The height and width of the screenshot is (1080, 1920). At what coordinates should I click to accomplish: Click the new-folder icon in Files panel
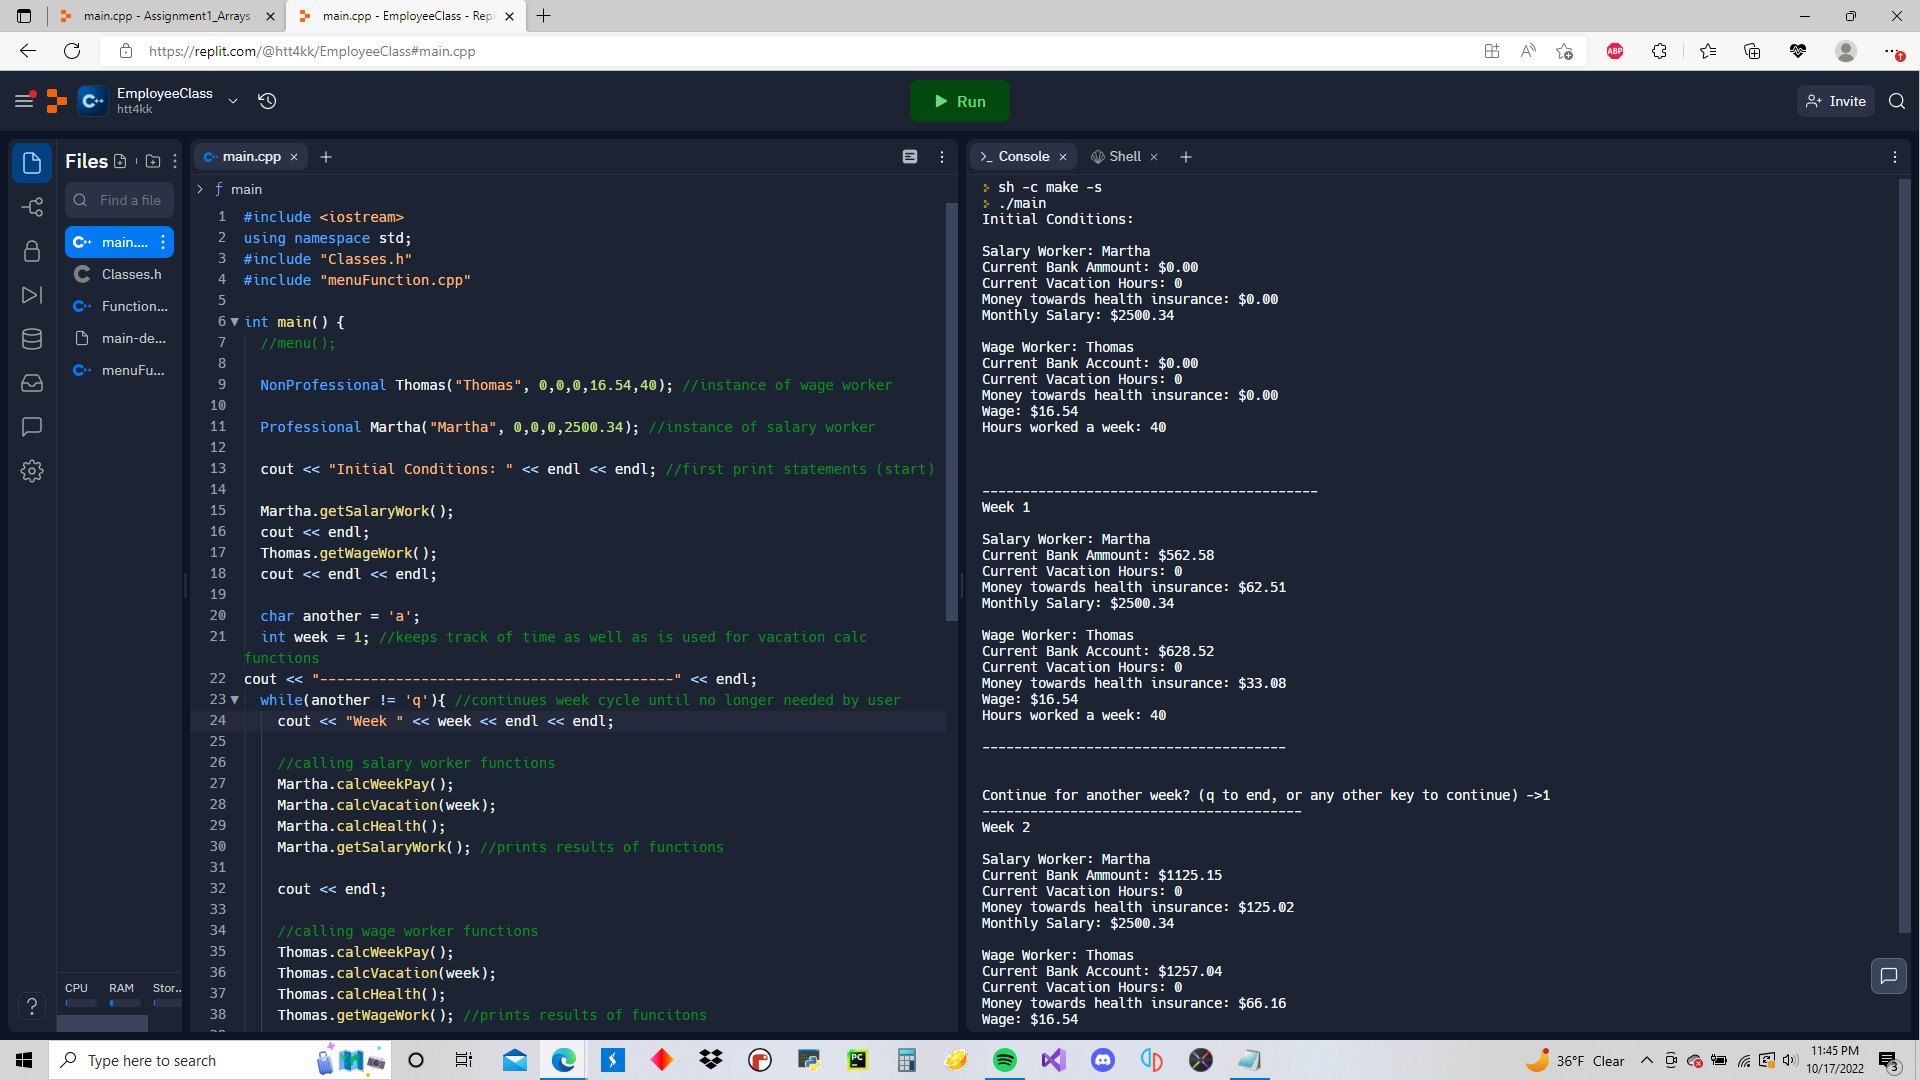(x=152, y=161)
